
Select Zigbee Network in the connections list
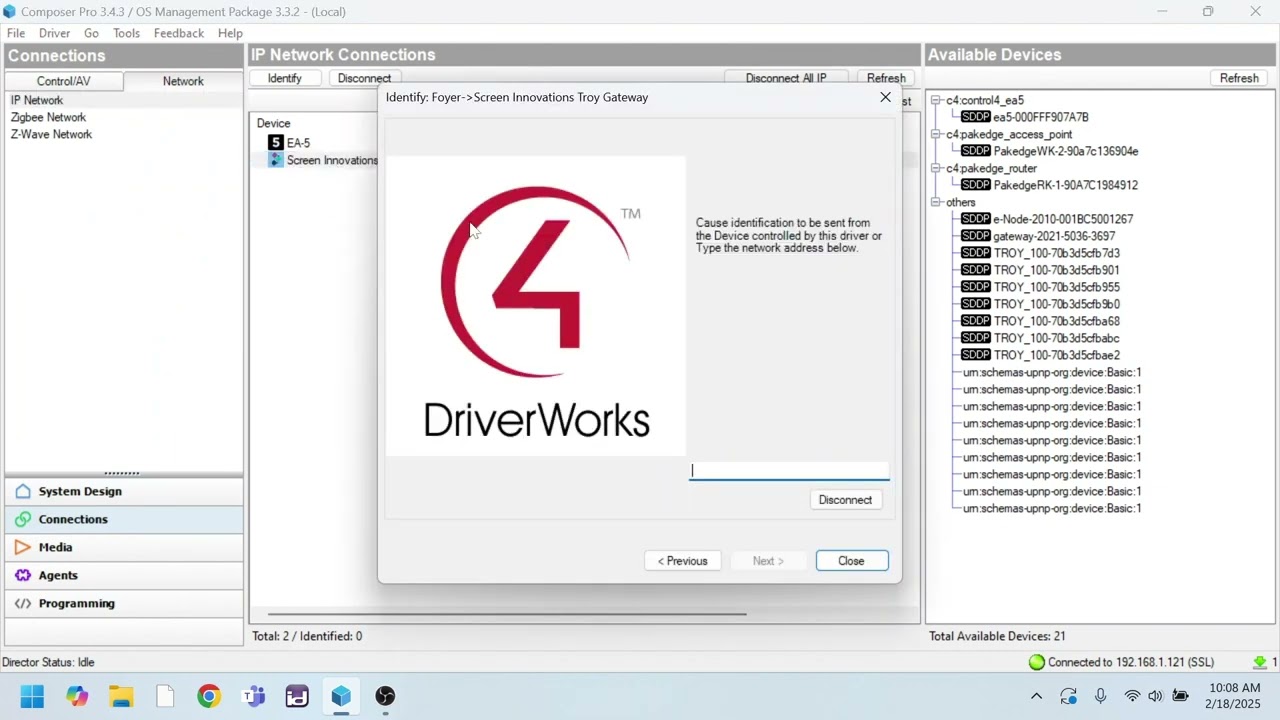pyautogui.click(x=48, y=117)
